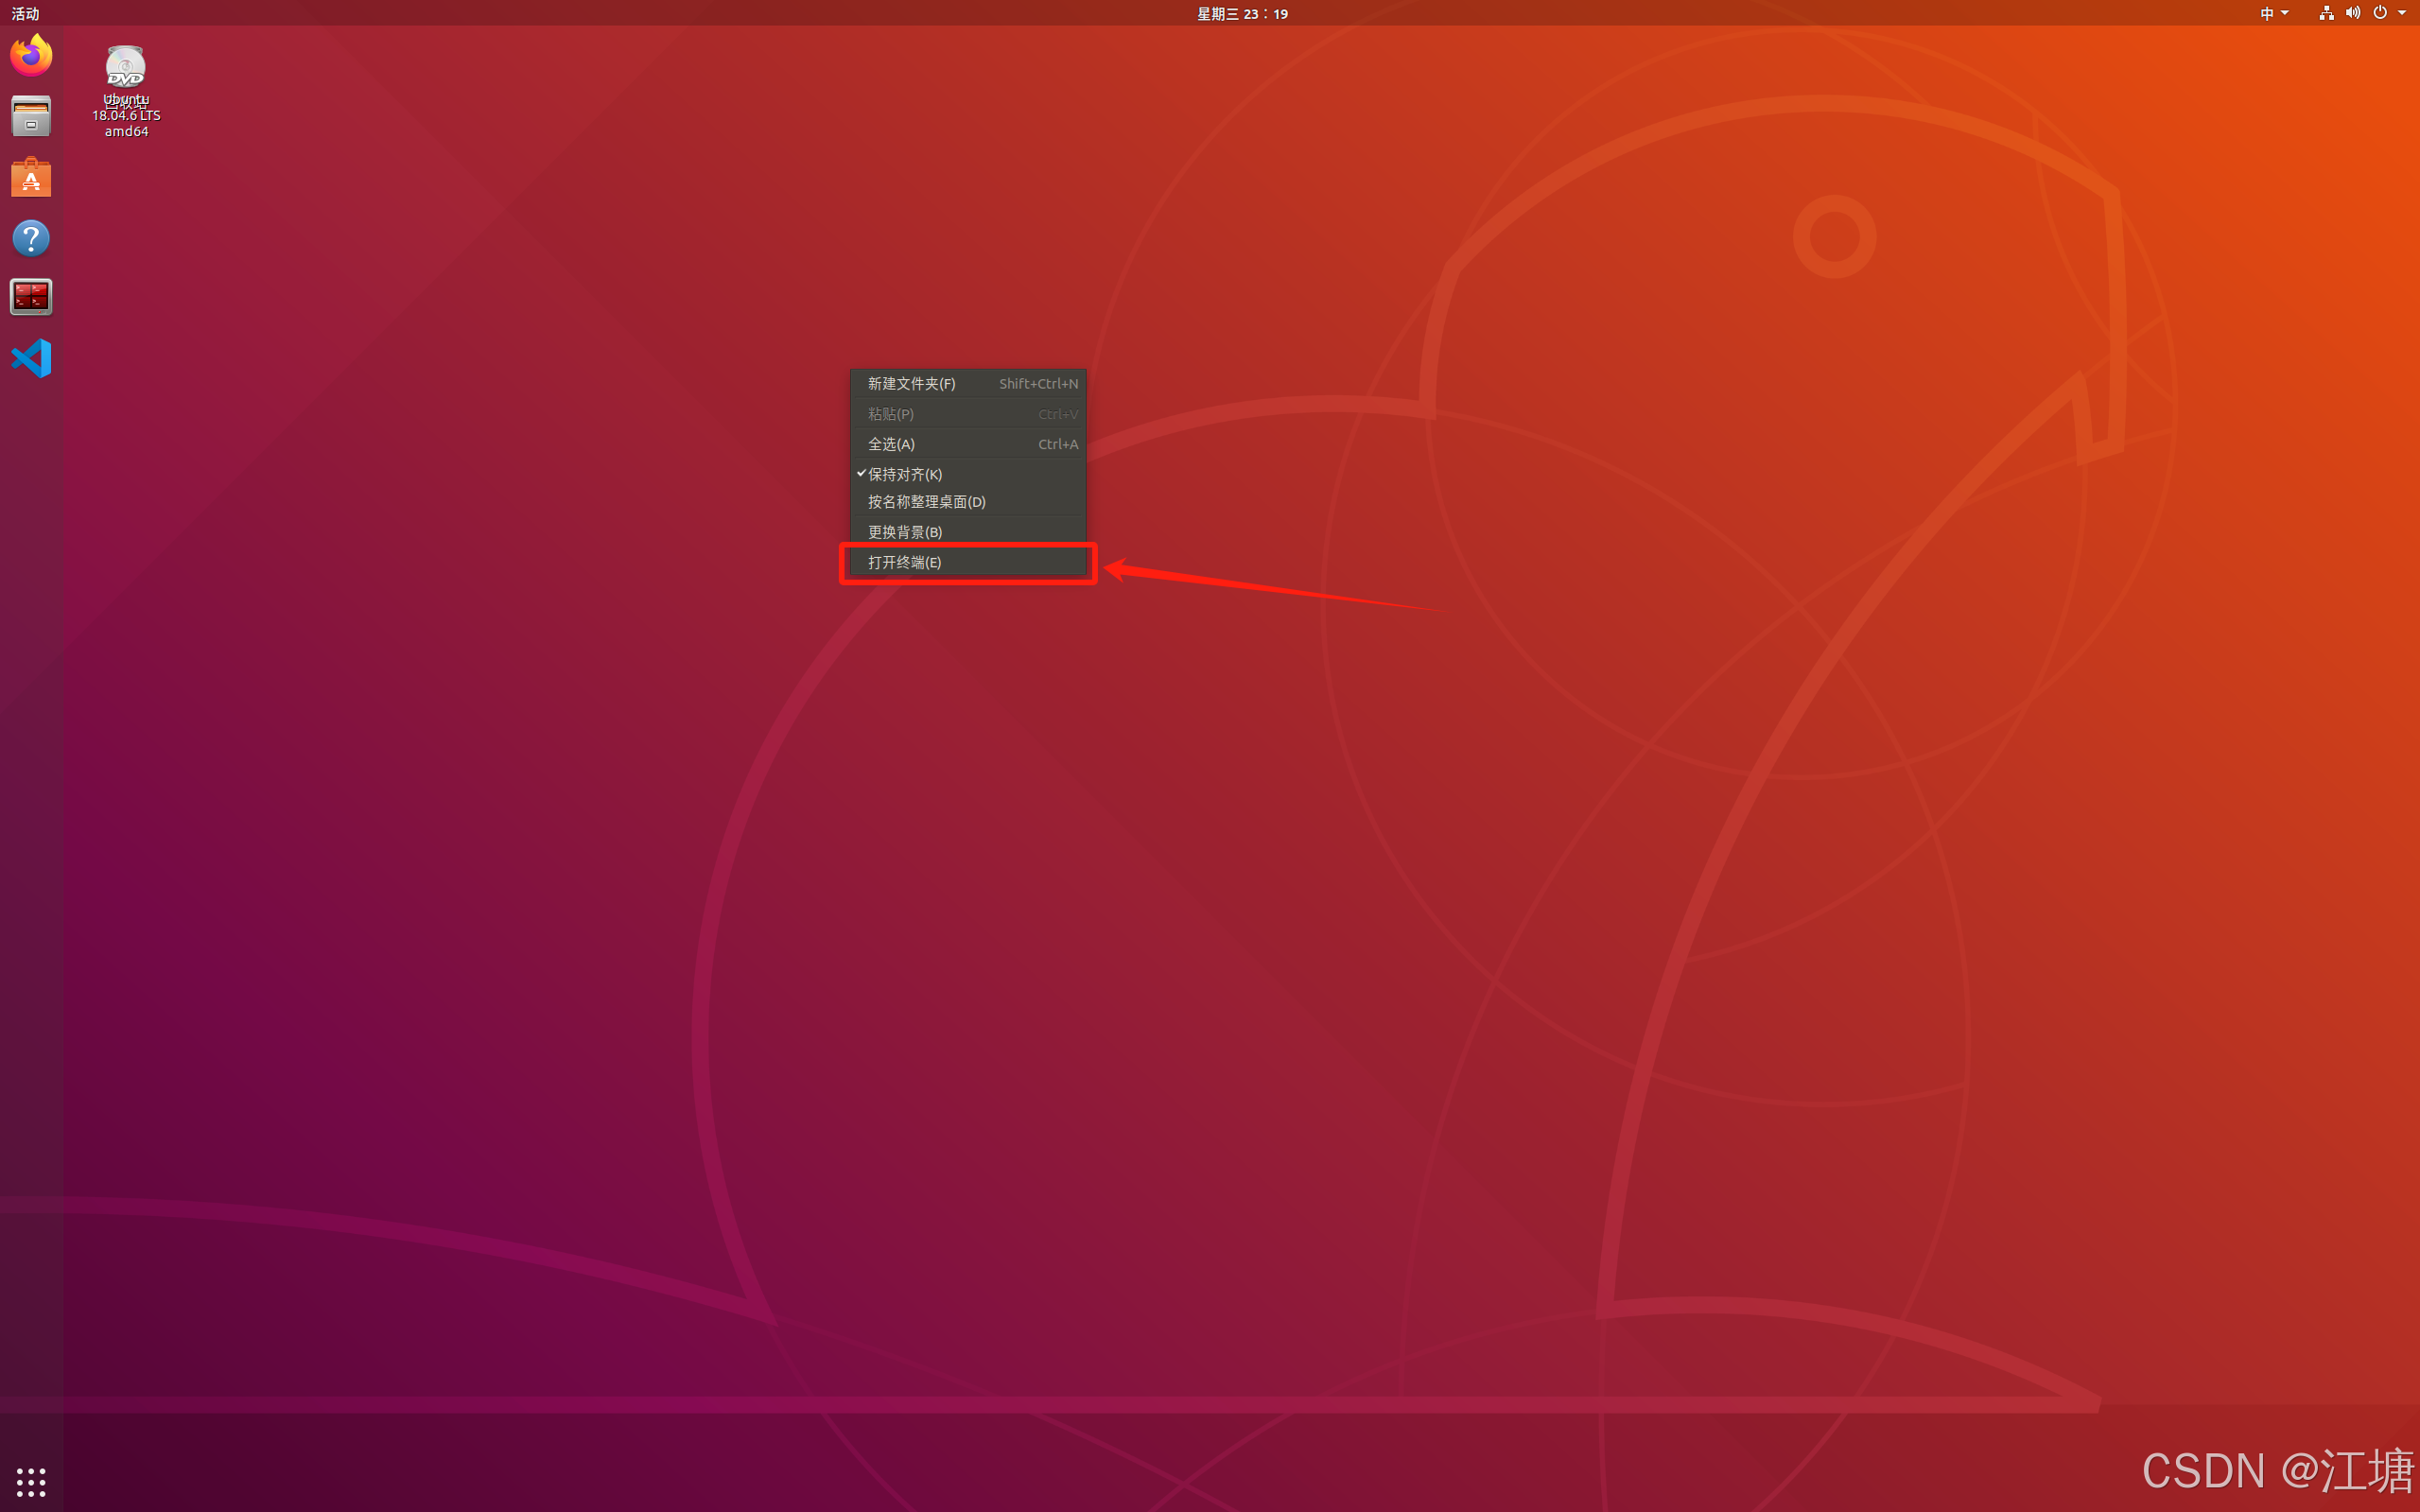Open Firefox from the dock

31,55
